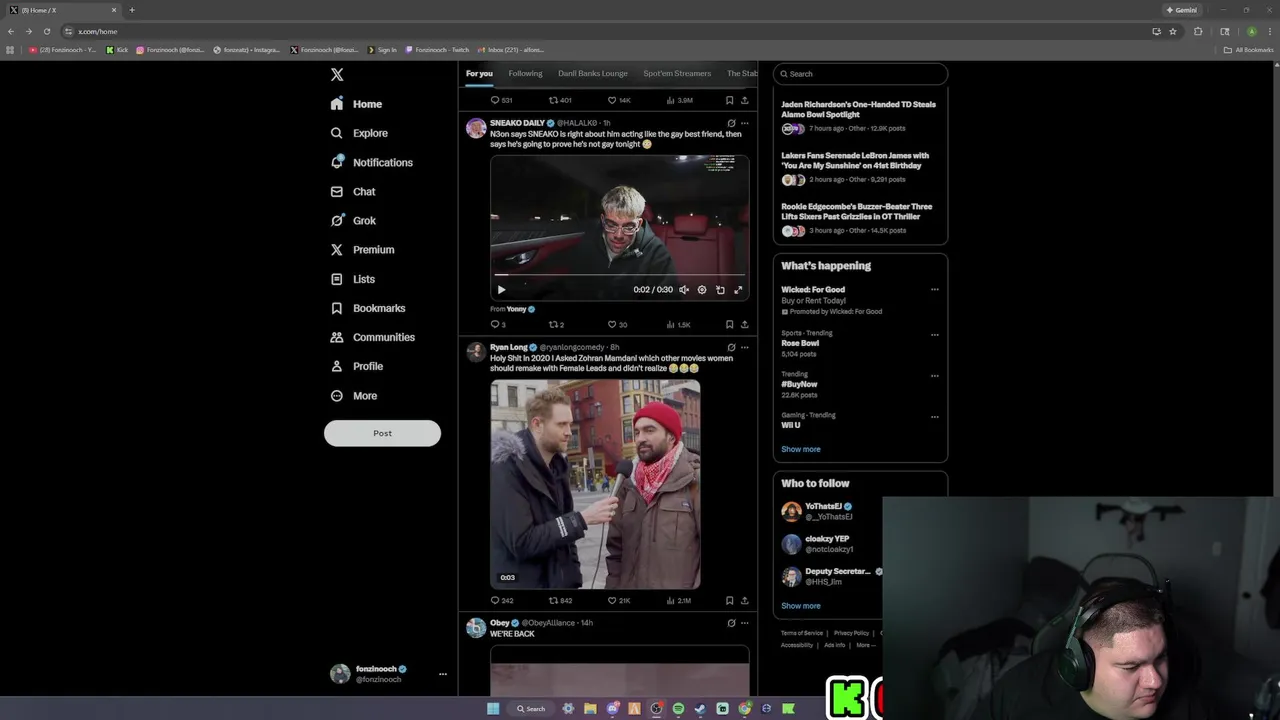Switch to the For you tab

479,73
